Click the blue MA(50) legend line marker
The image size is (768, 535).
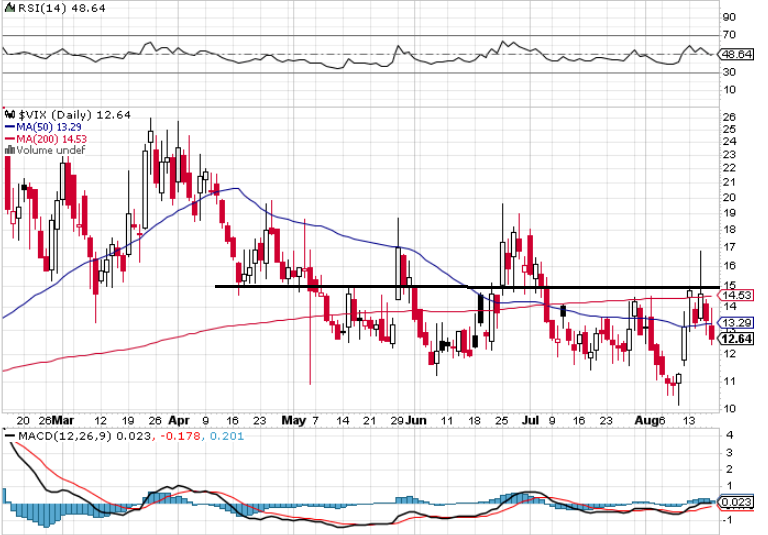[x=9, y=127]
